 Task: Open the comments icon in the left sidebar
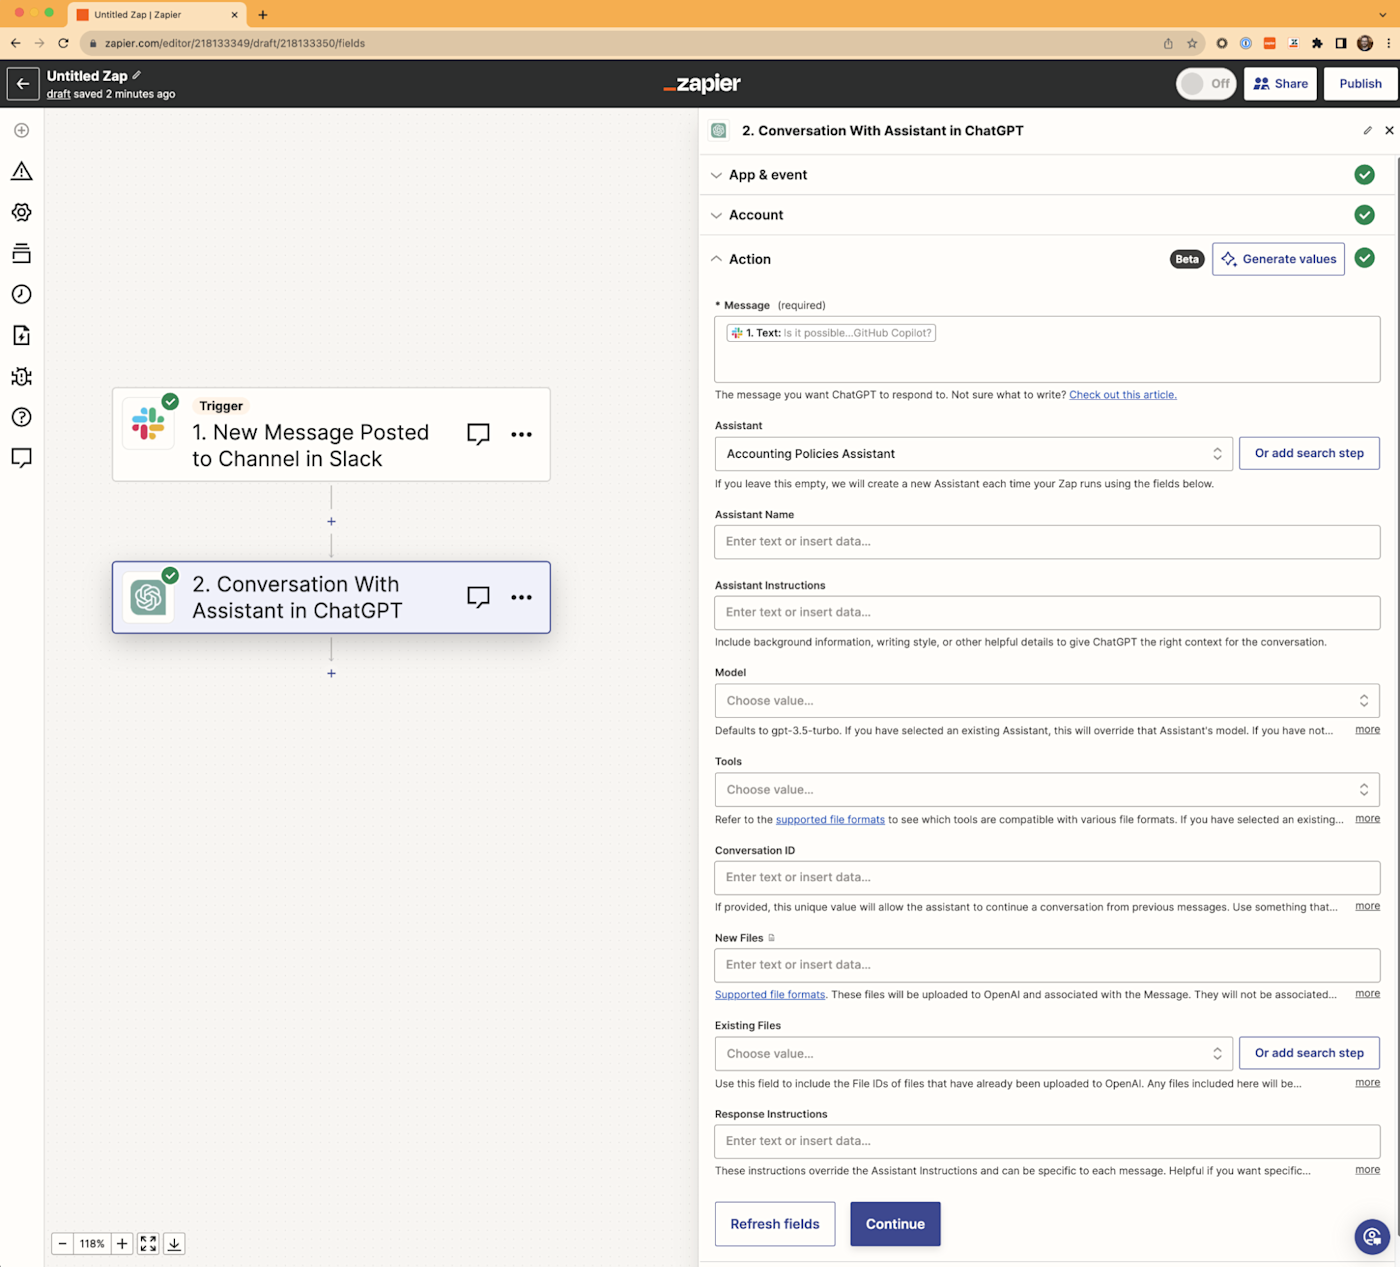pos(21,458)
